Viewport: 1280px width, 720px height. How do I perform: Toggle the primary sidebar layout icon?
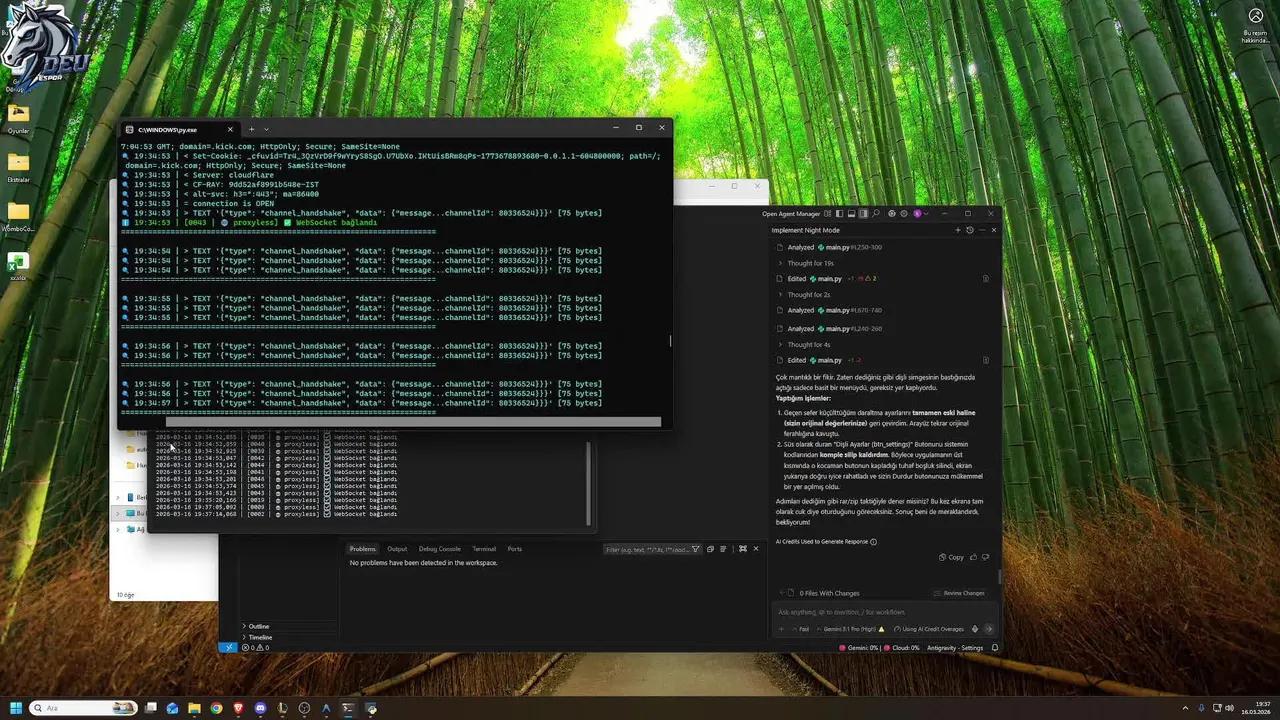click(840, 213)
